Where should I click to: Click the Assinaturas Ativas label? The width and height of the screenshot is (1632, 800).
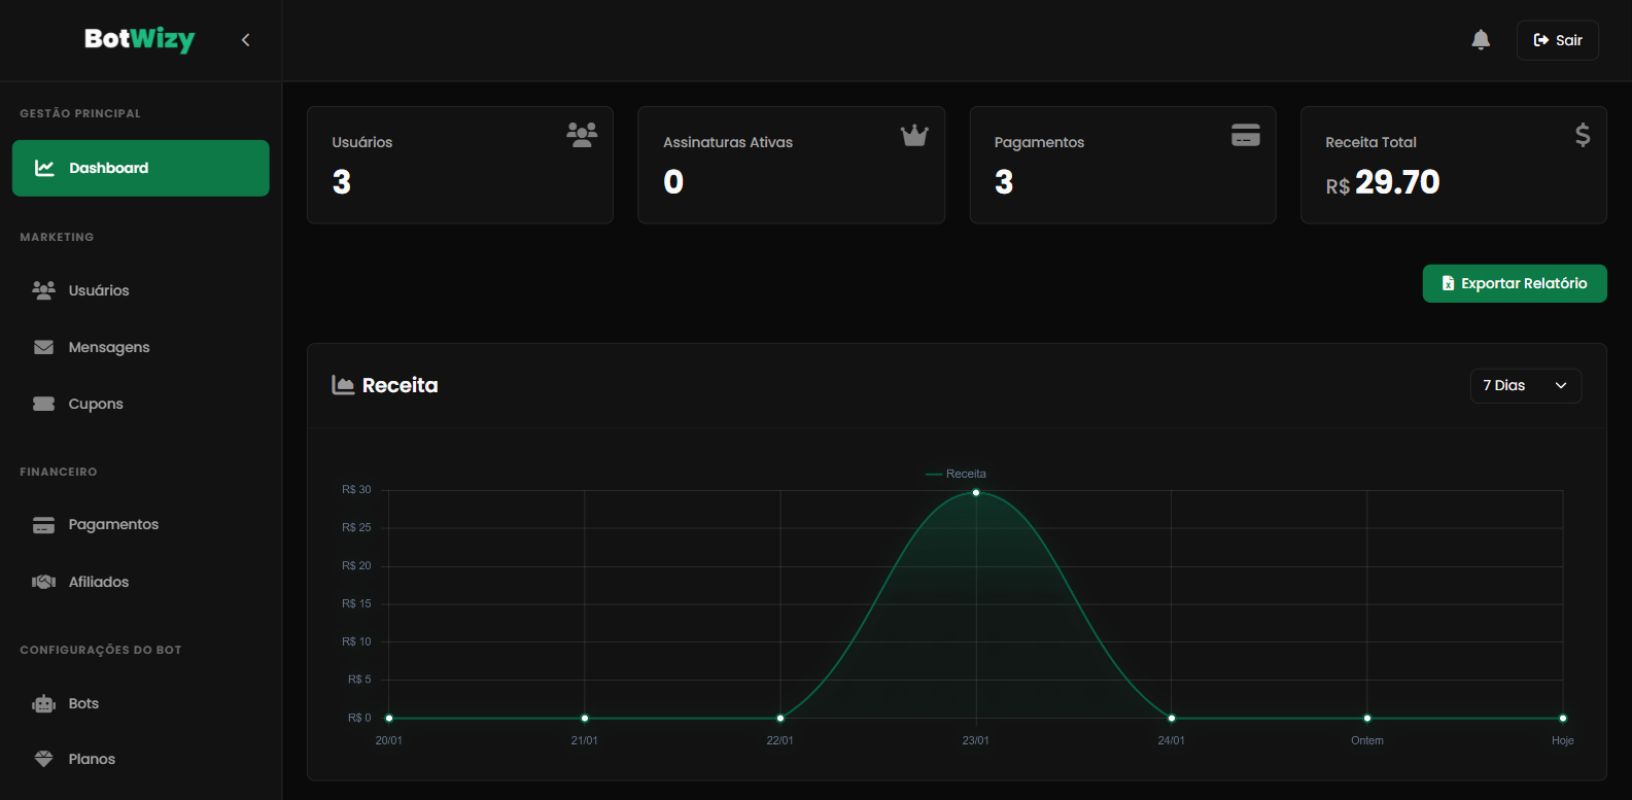(x=728, y=142)
